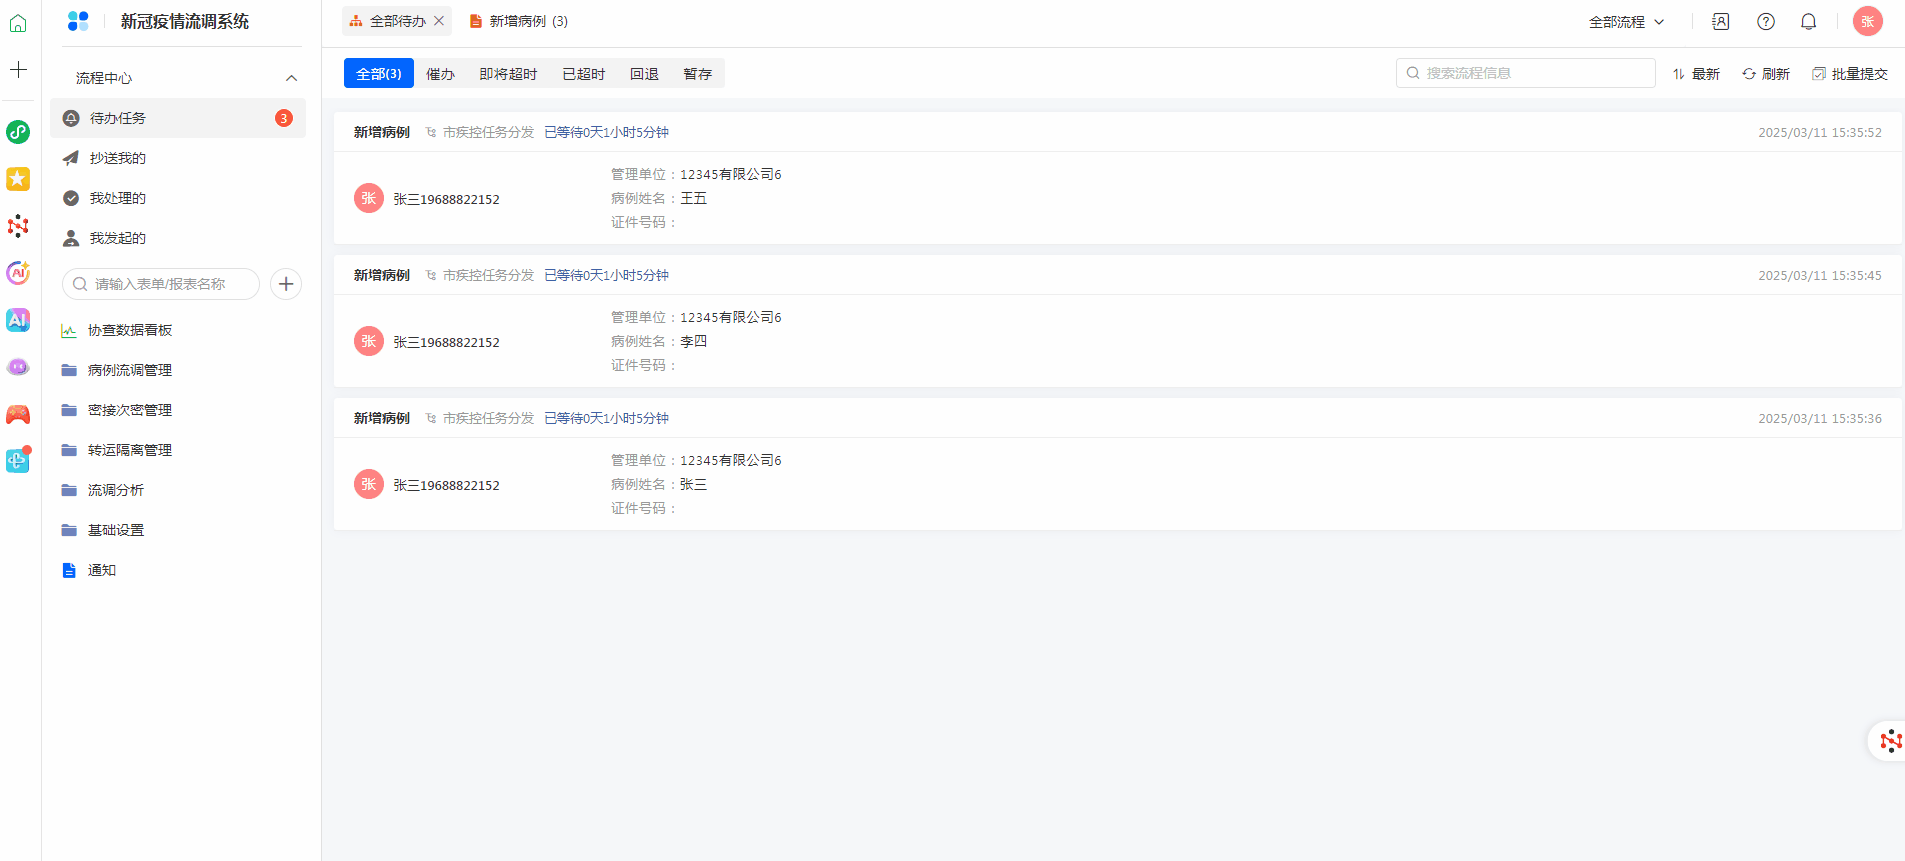Click the add form plus button
The image size is (1905, 861).
(286, 284)
